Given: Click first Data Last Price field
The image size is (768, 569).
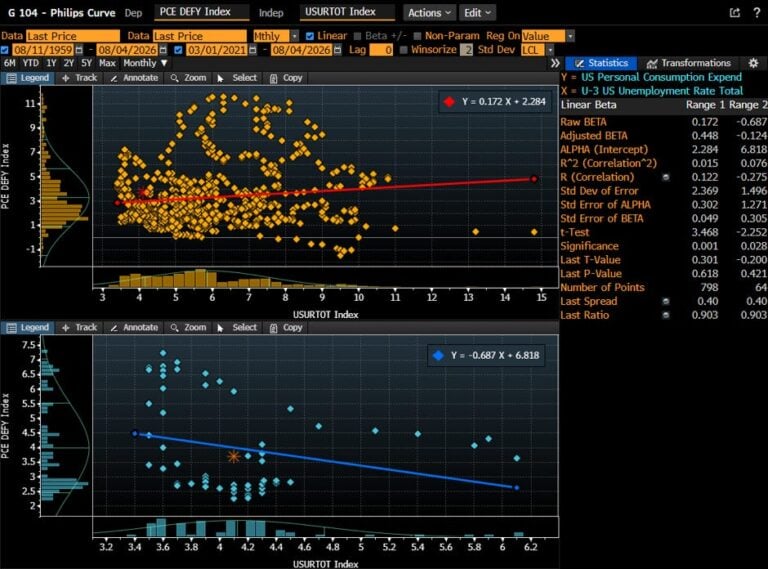Looking at the screenshot, I should pyautogui.click(x=72, y=36).
